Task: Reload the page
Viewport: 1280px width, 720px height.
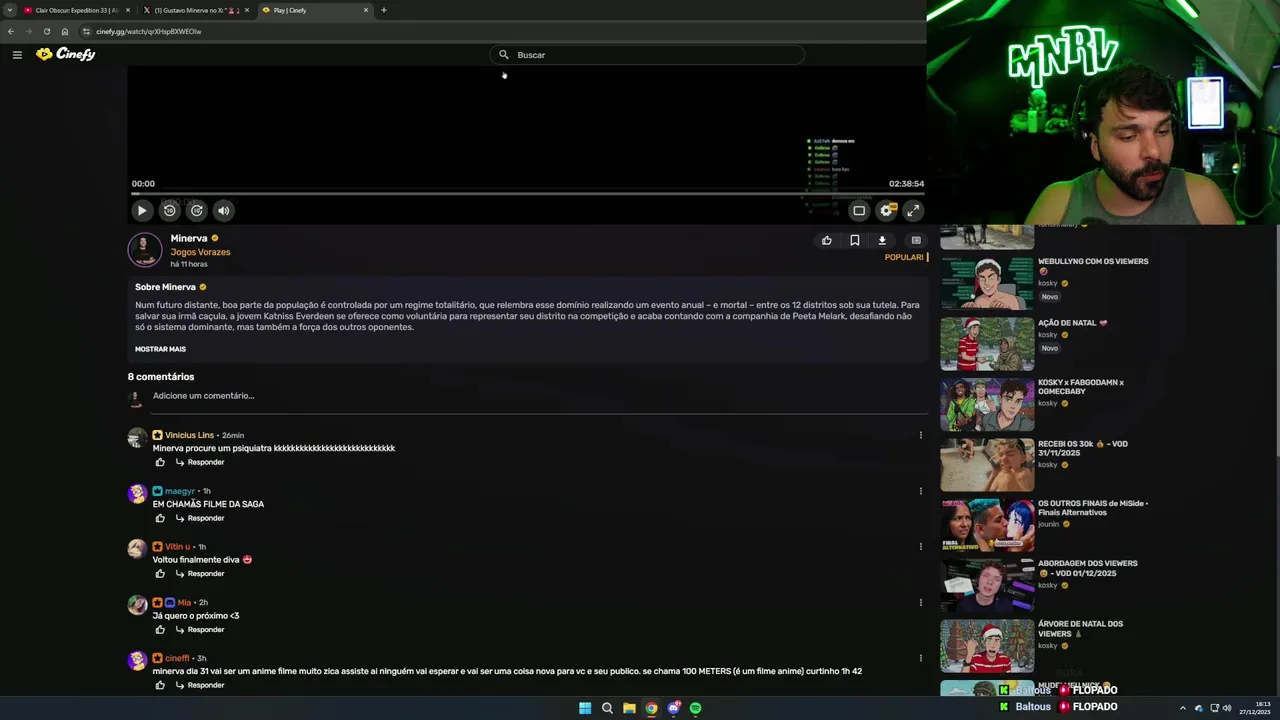Action: pyautogui.click(x=46, y=31)
